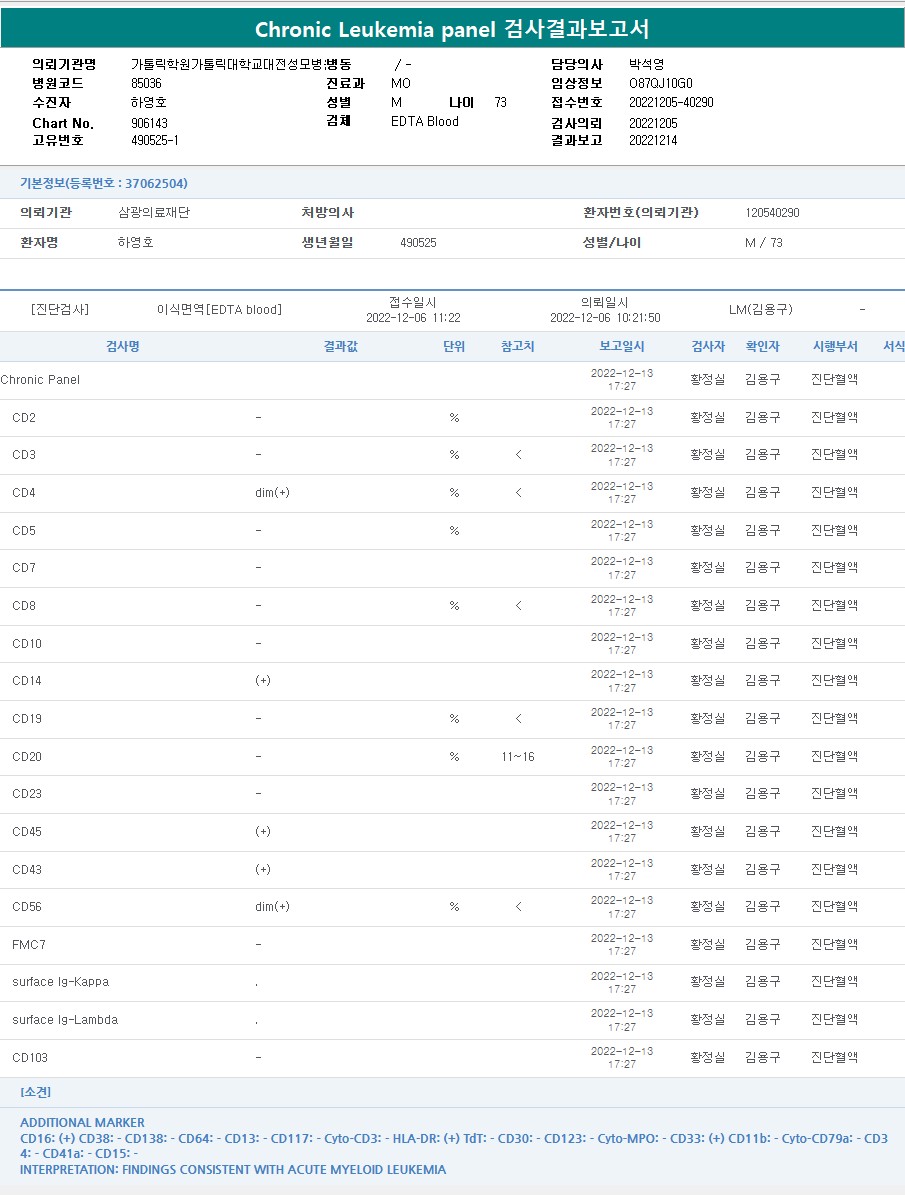Select the CD20 test name row

(27, 757)
